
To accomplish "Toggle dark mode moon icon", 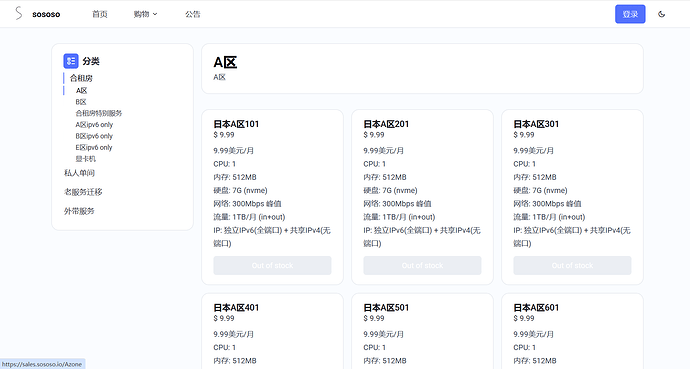I will pos(661,14).
